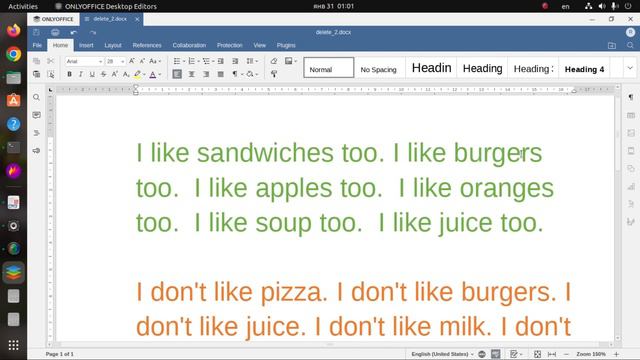Open Activities overview
640x360 pixels.
23,6
